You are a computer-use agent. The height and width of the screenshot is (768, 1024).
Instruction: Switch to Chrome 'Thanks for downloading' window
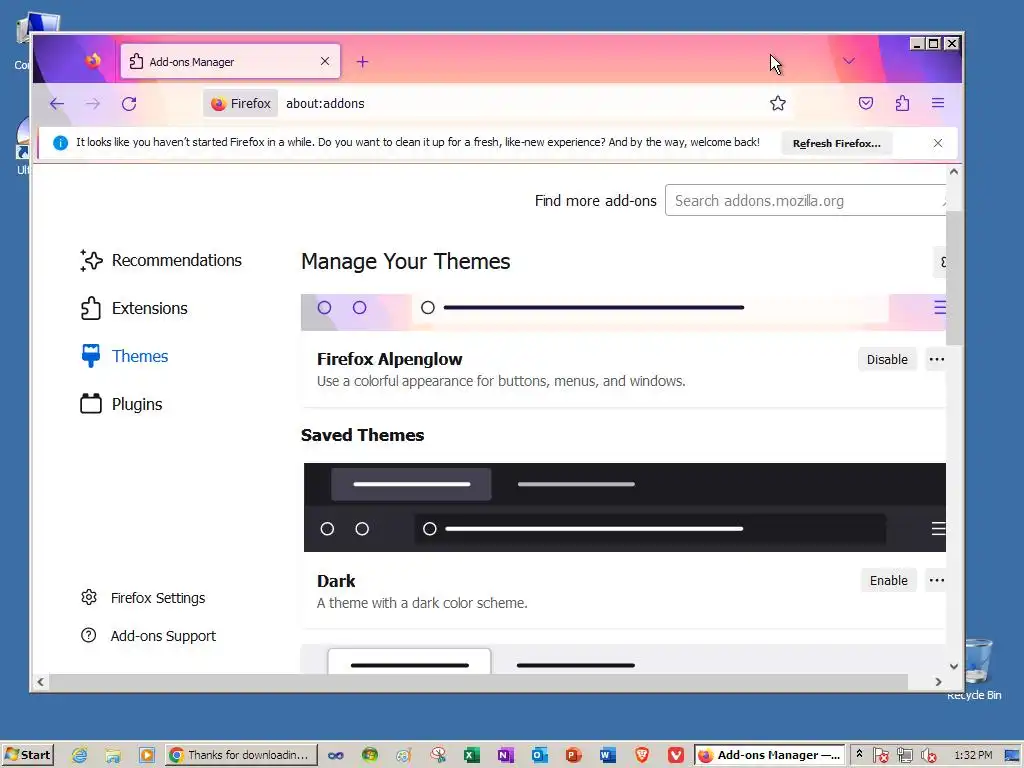(241, 755)
